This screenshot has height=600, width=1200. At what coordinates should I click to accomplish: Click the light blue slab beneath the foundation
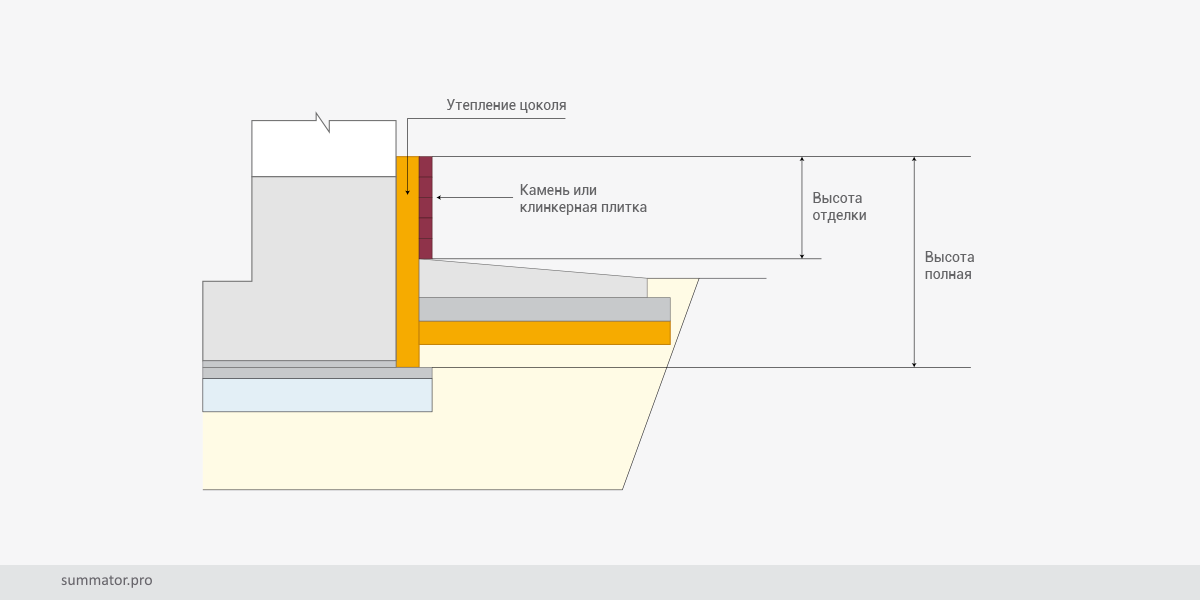tap(317, 395)
